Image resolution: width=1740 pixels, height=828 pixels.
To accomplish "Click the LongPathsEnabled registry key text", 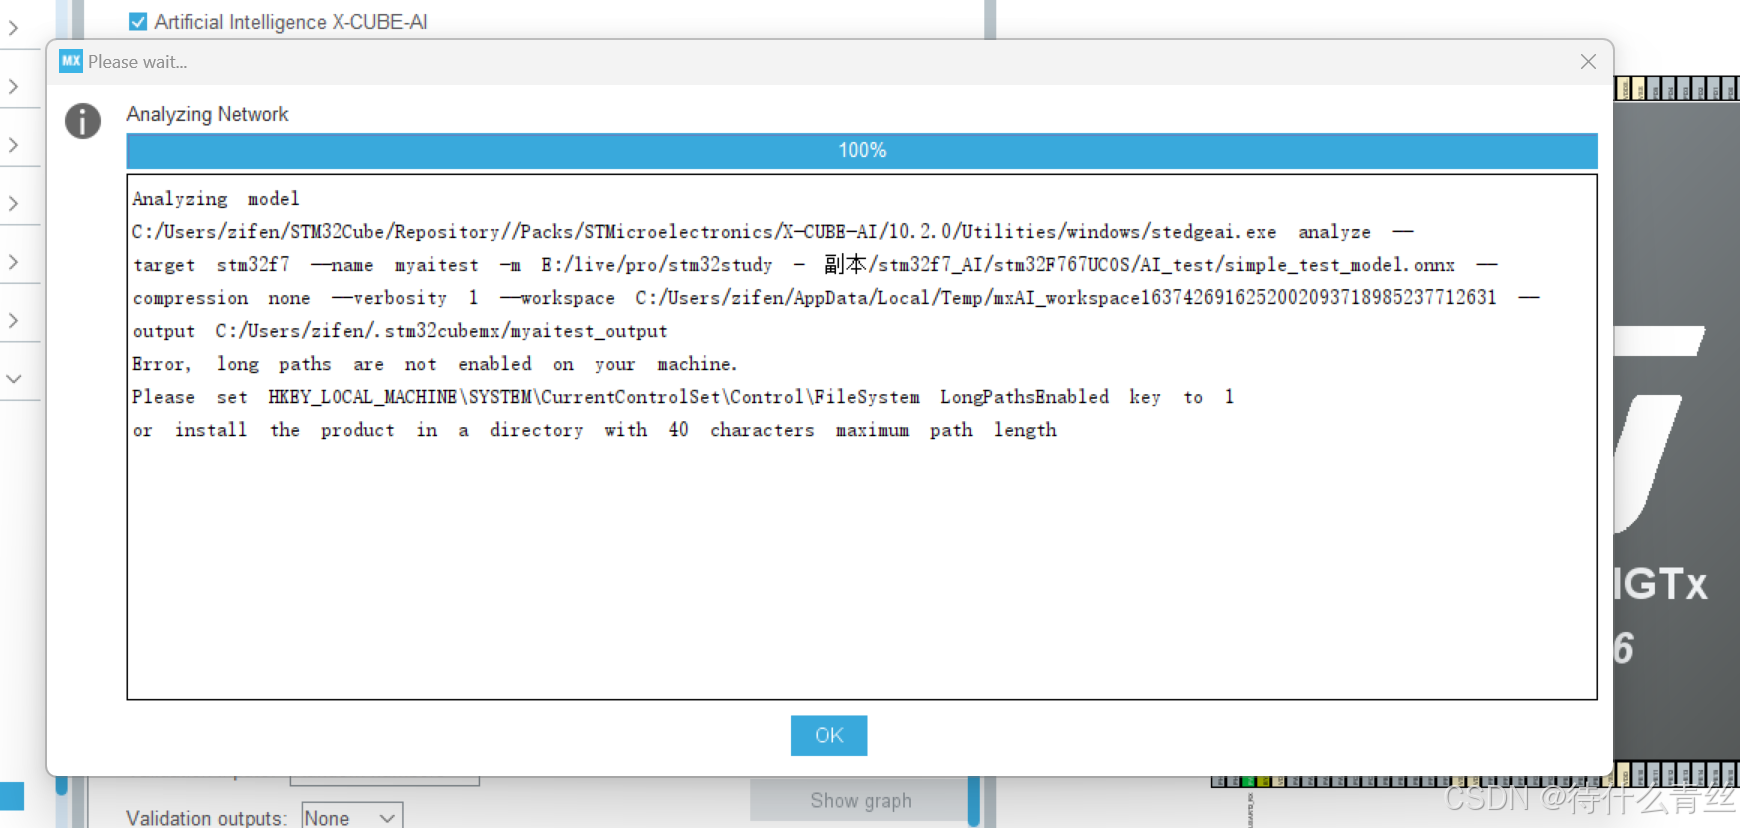I will click(x=1024, y=397).
